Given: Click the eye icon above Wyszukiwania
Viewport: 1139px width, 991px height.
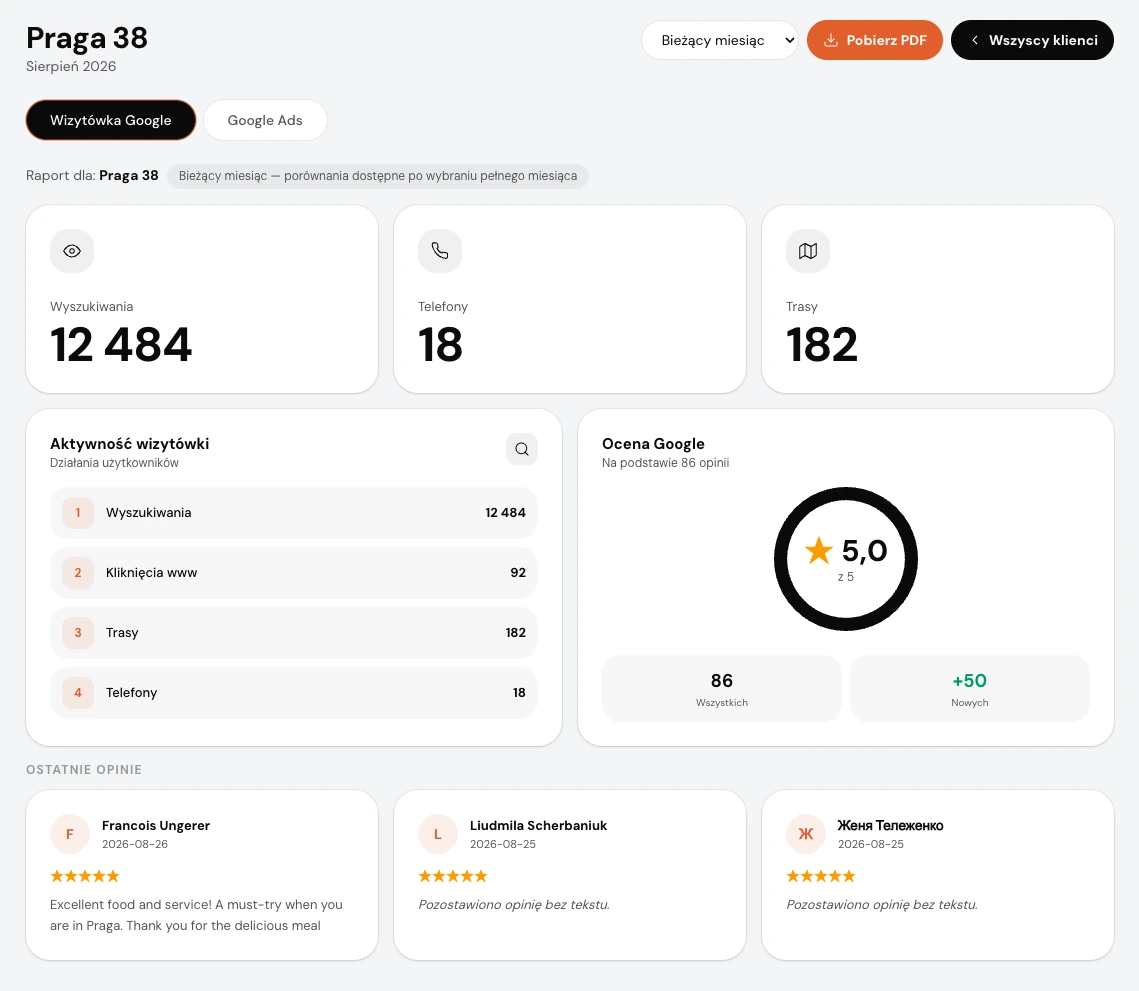Looking at the screenshot, I should click(x=72, y=251).
